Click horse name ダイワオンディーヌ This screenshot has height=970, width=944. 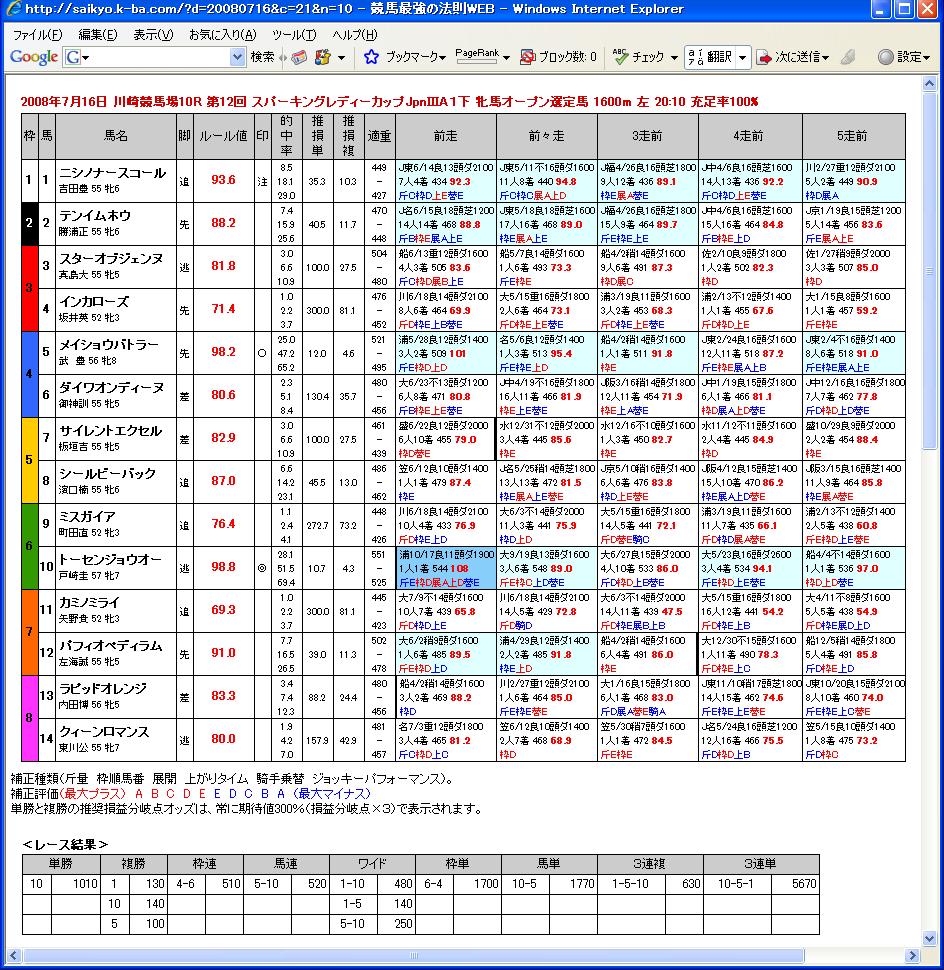[111, 388]
